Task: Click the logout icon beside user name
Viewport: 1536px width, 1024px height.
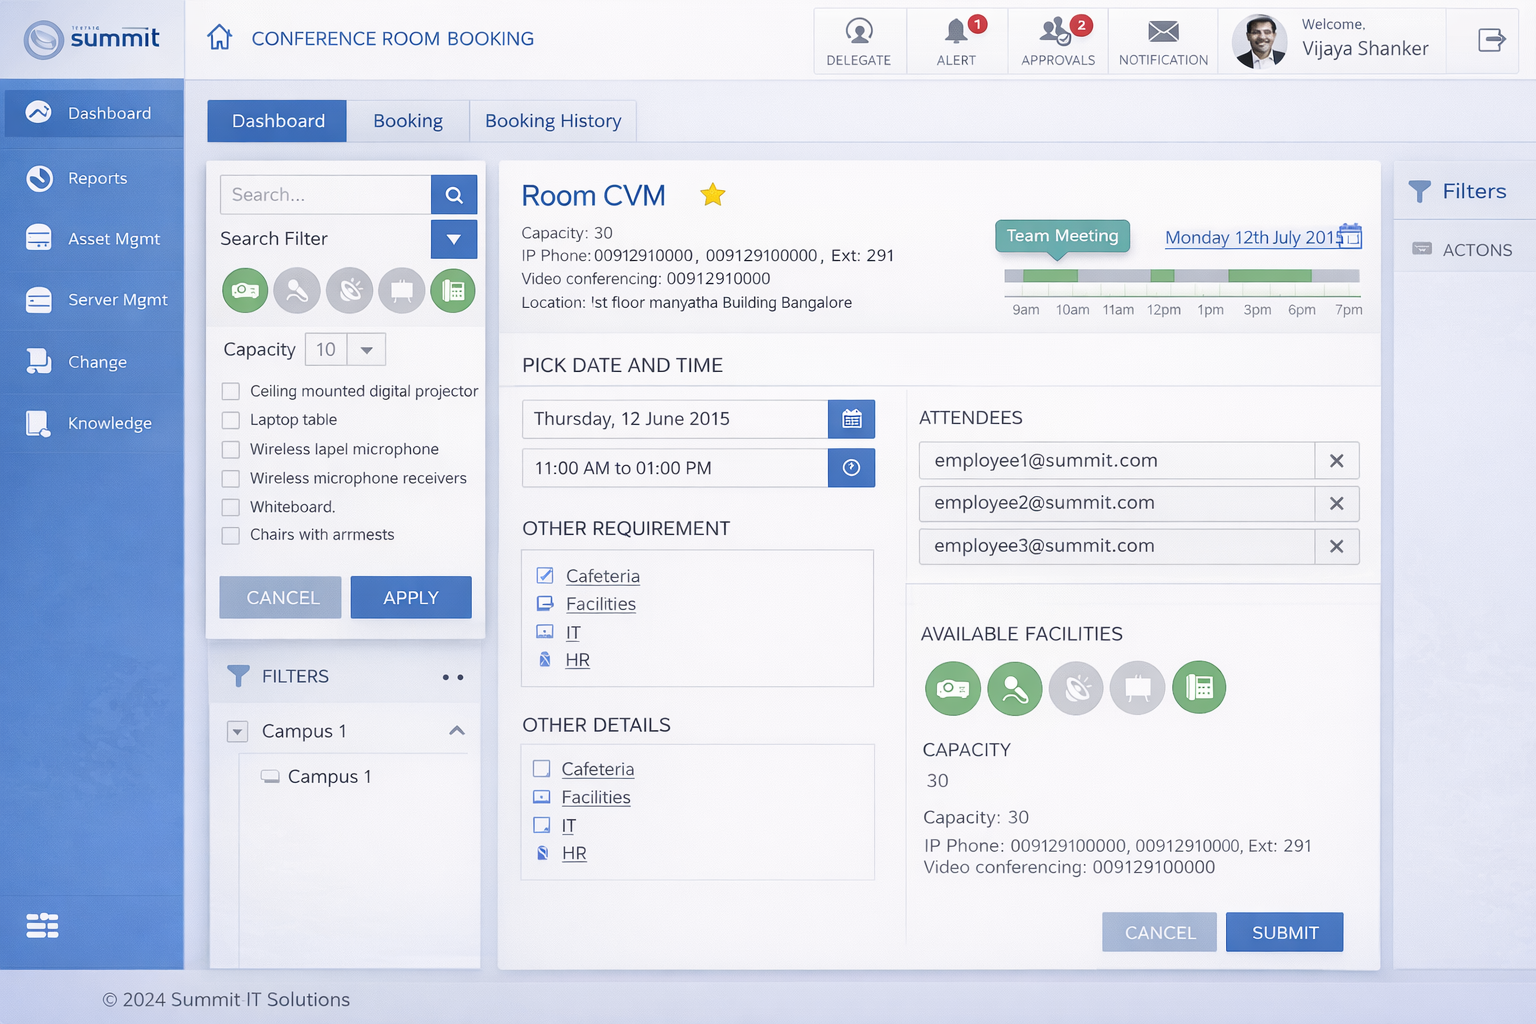Action: pyautogui.click(x=1491, y=40)
